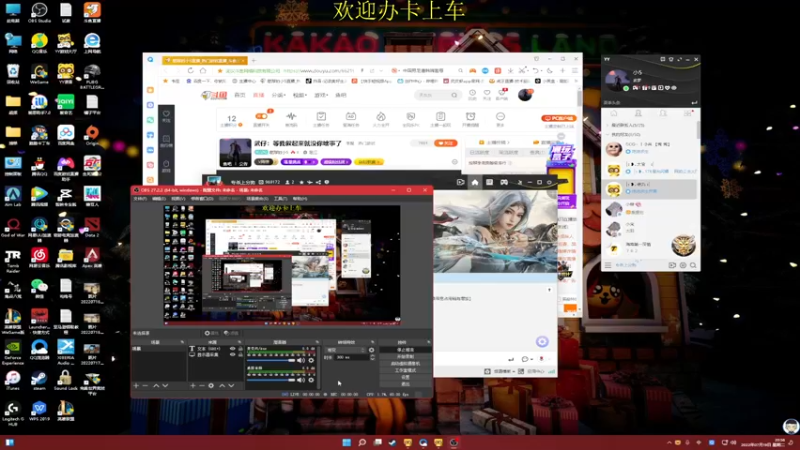Open source Properties button above OBS docks
Viewport: 800px width, 450px height.
click(212, 333)
